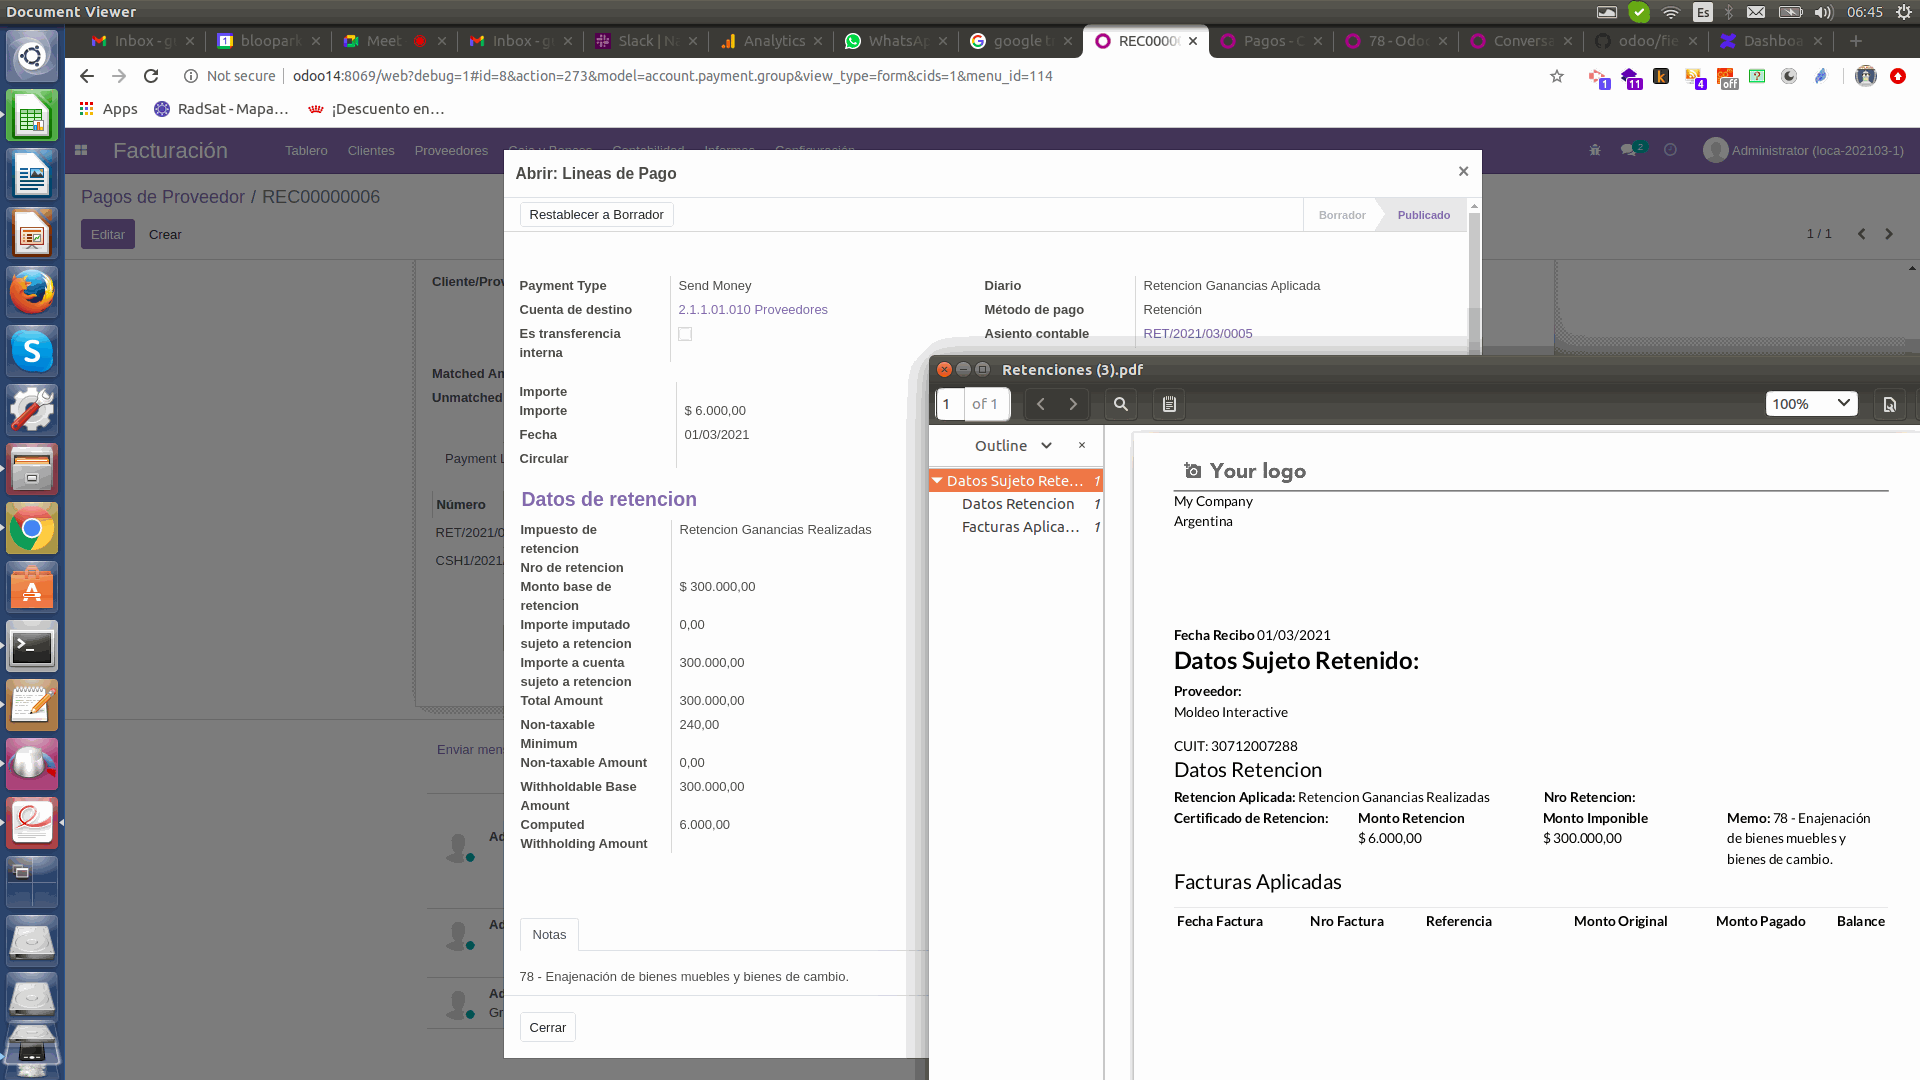Open Pagos de Proveedor breadcrumb

pyautogui.click(x=162, y=197)
